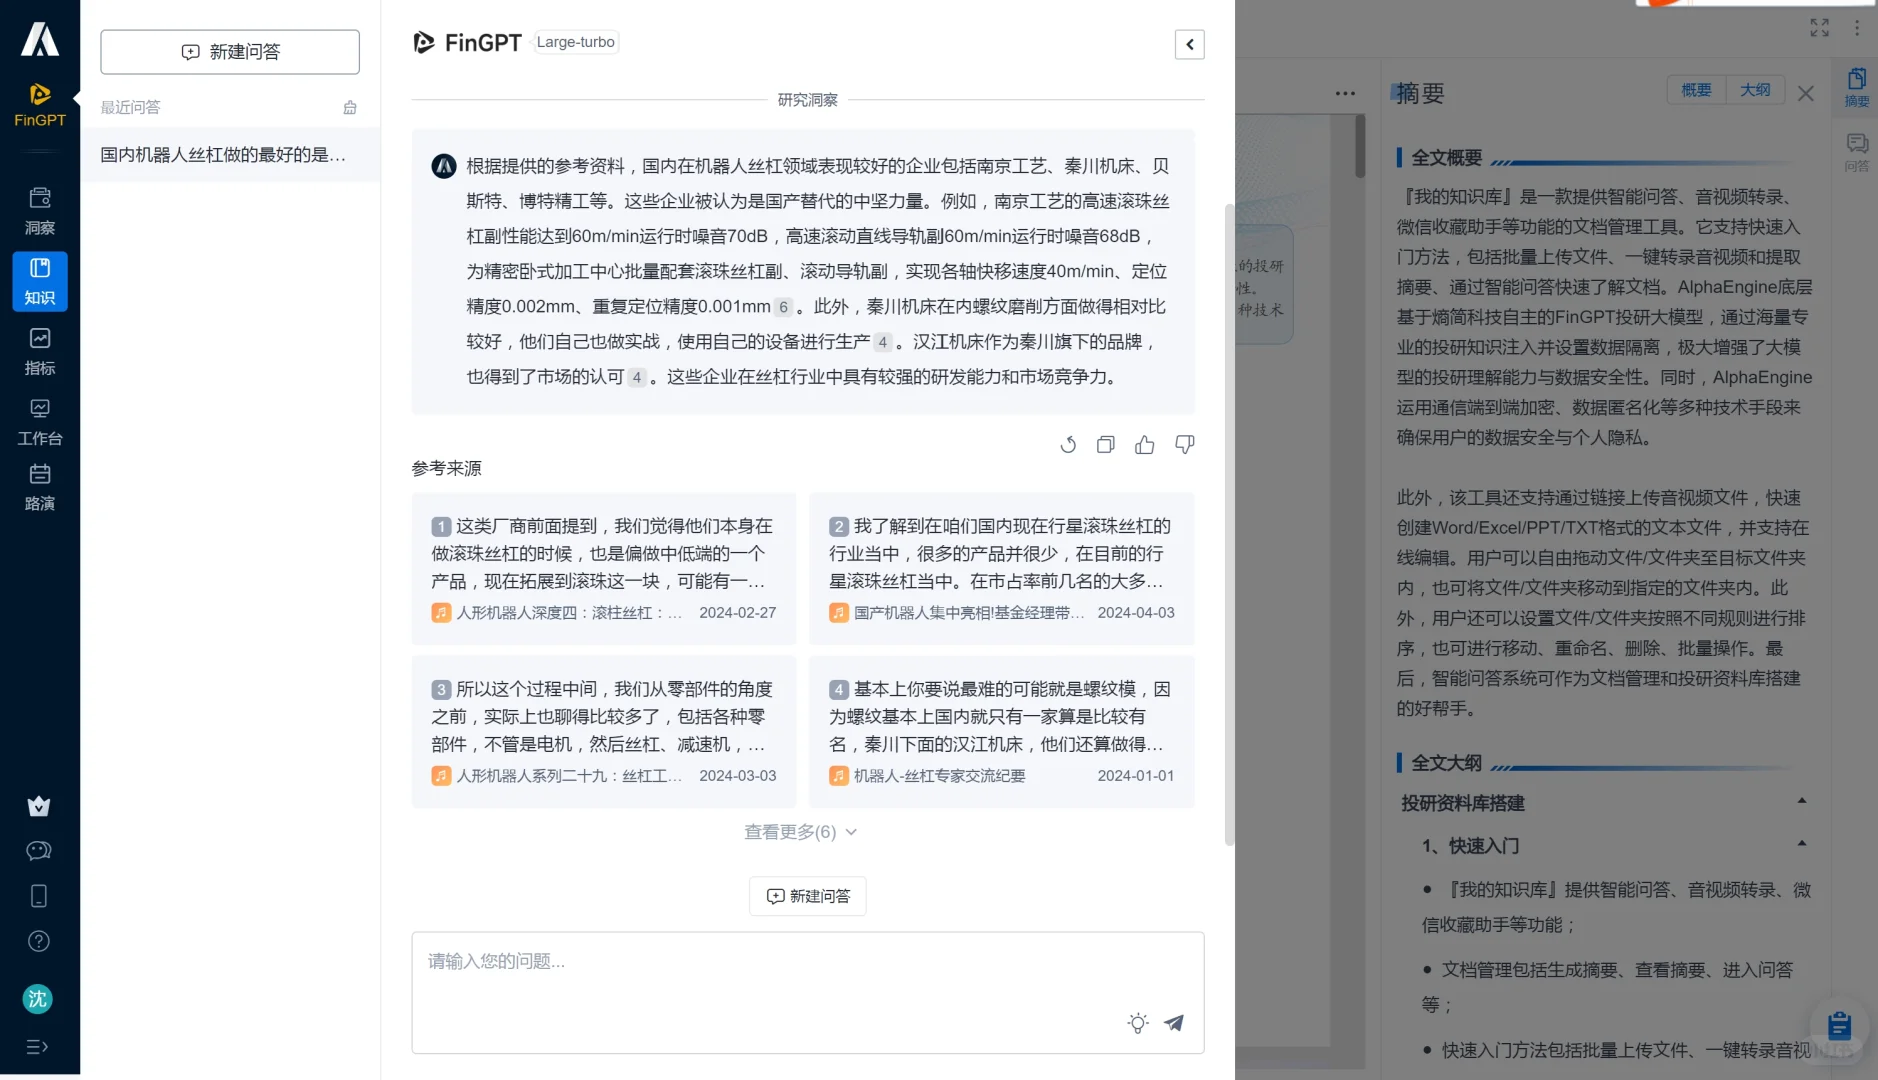
Task: Click 新建问答 button below references
Action: pyautogui.click(x=808, y=896)
